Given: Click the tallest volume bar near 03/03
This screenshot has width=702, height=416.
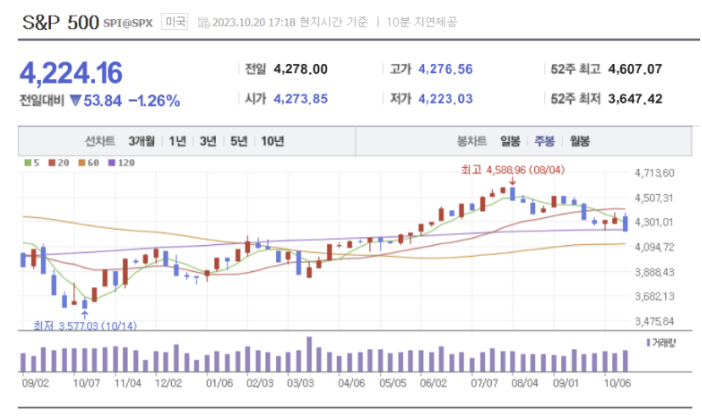Looking at the screenshot, I should 309,354.
